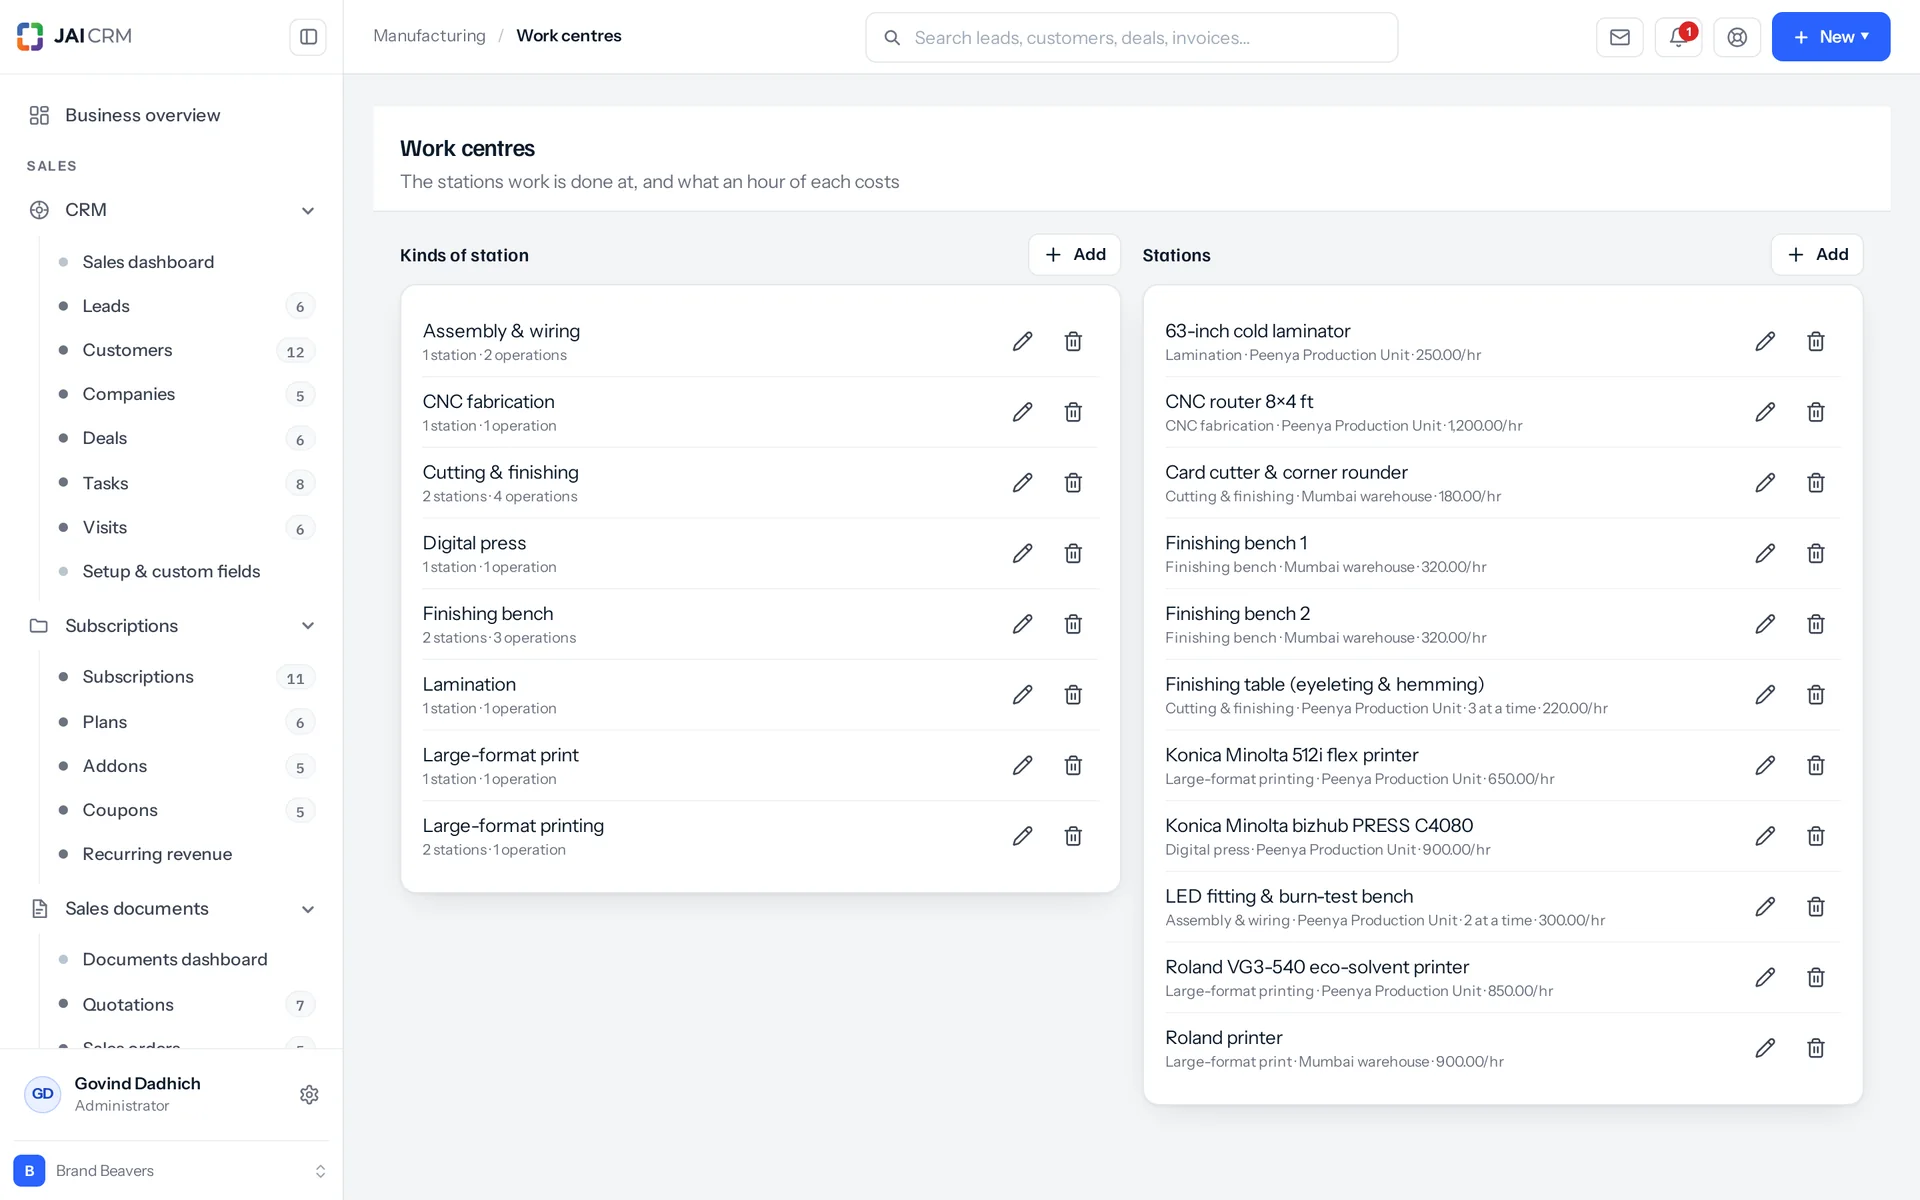Open notifications bell with badge
This screenshot has height=1200, width=1920.
[1679, 37]
